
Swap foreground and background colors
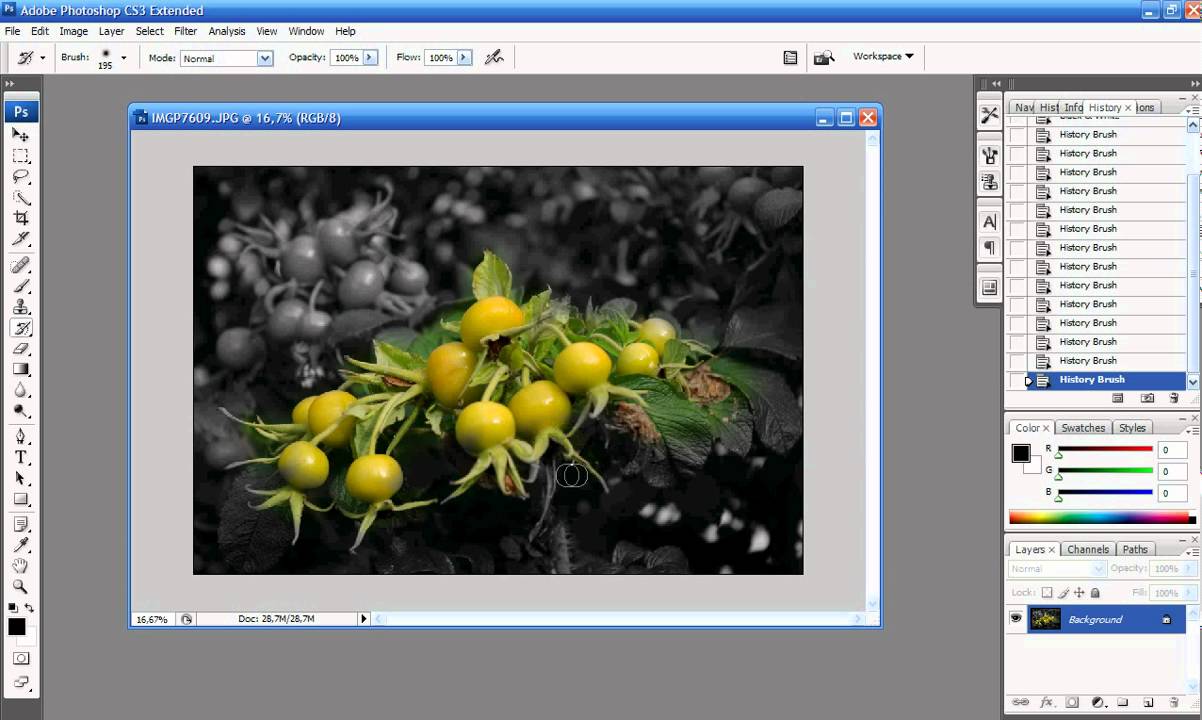tap(30, 608)
